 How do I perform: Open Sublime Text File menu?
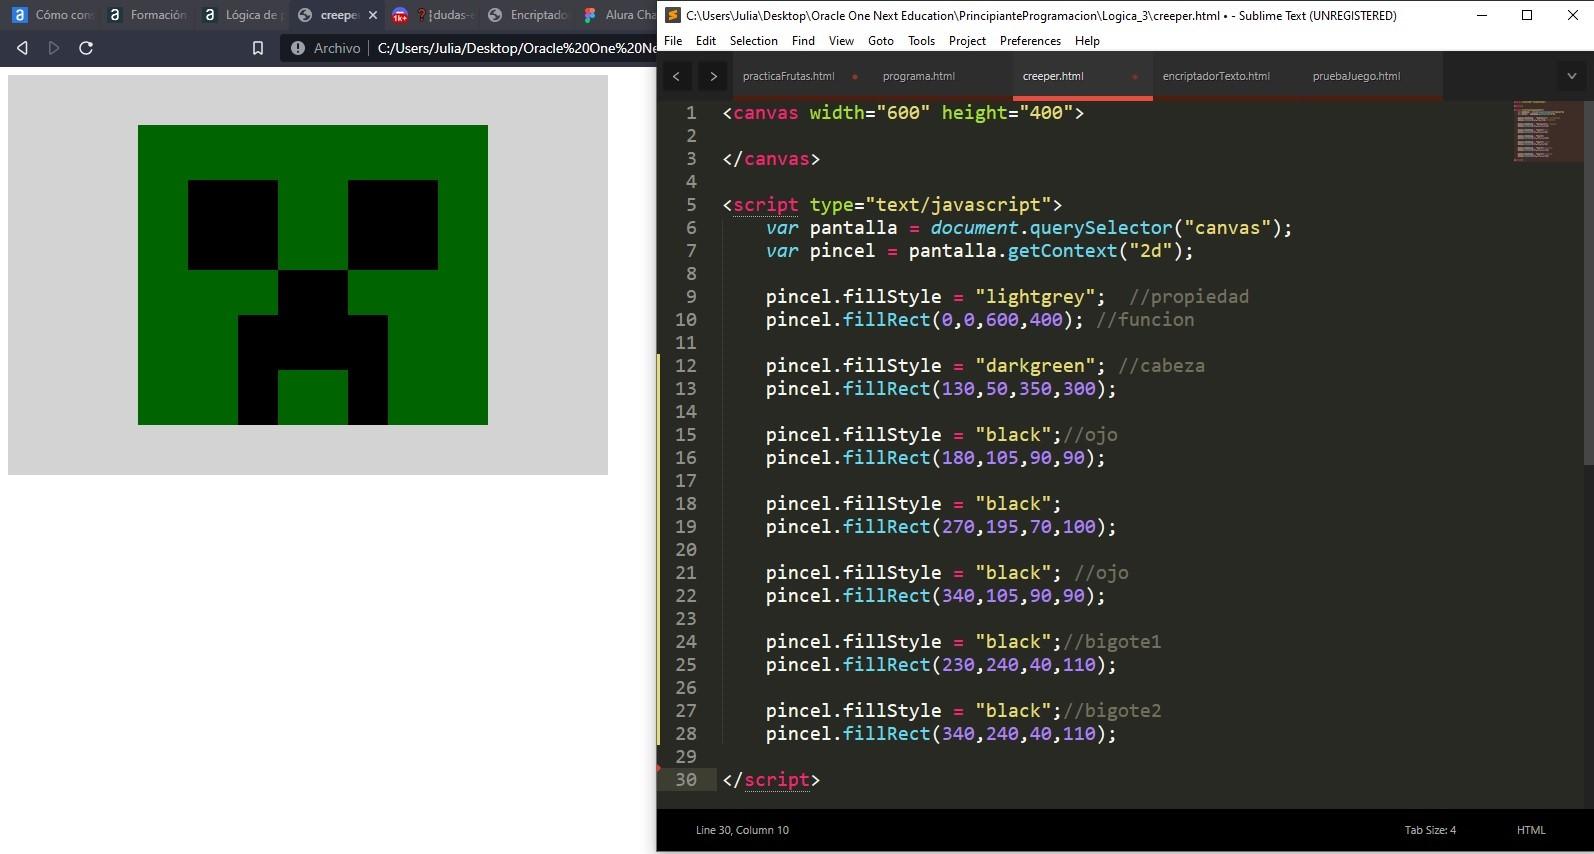point(673,41)
